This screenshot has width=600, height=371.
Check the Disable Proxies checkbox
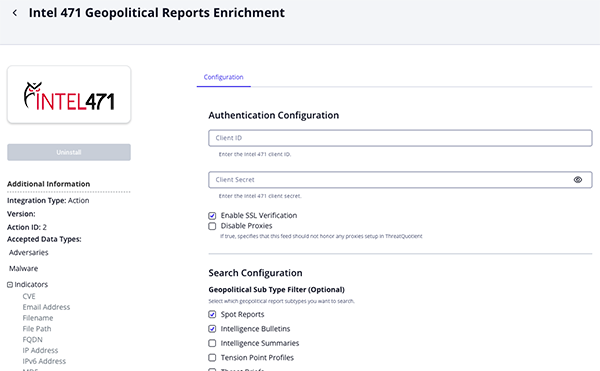pyautogui.click(x=212, y=226)
